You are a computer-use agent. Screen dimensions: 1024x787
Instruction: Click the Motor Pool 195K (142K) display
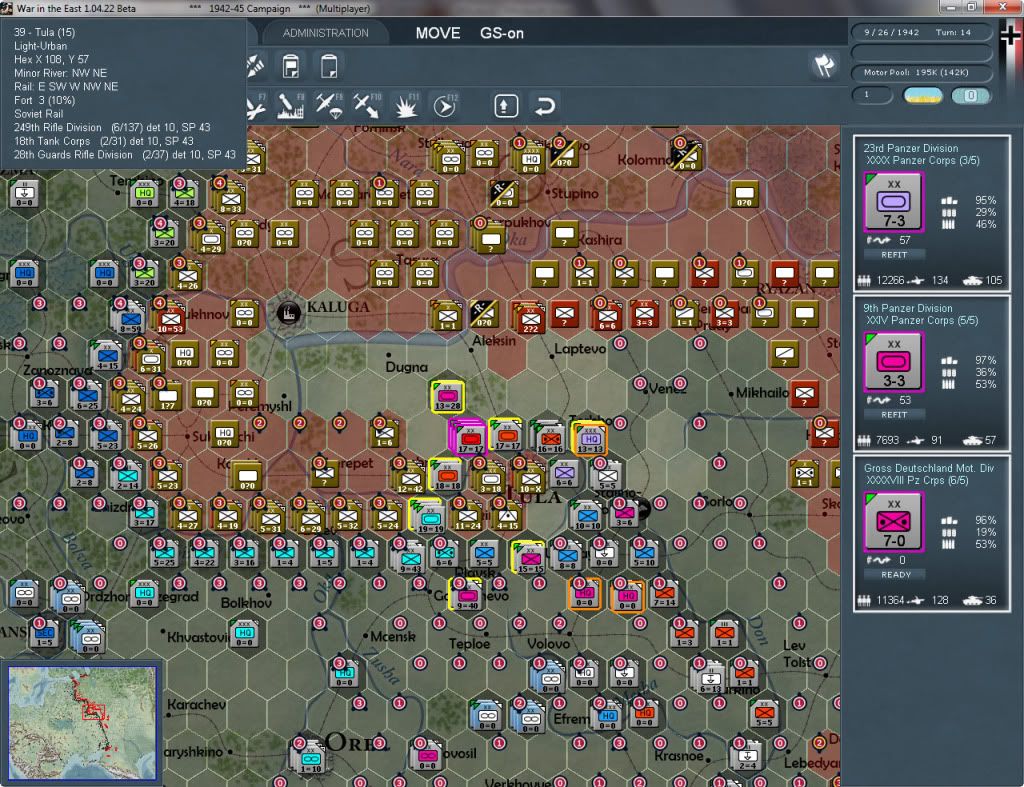click(x=920, y=72)
